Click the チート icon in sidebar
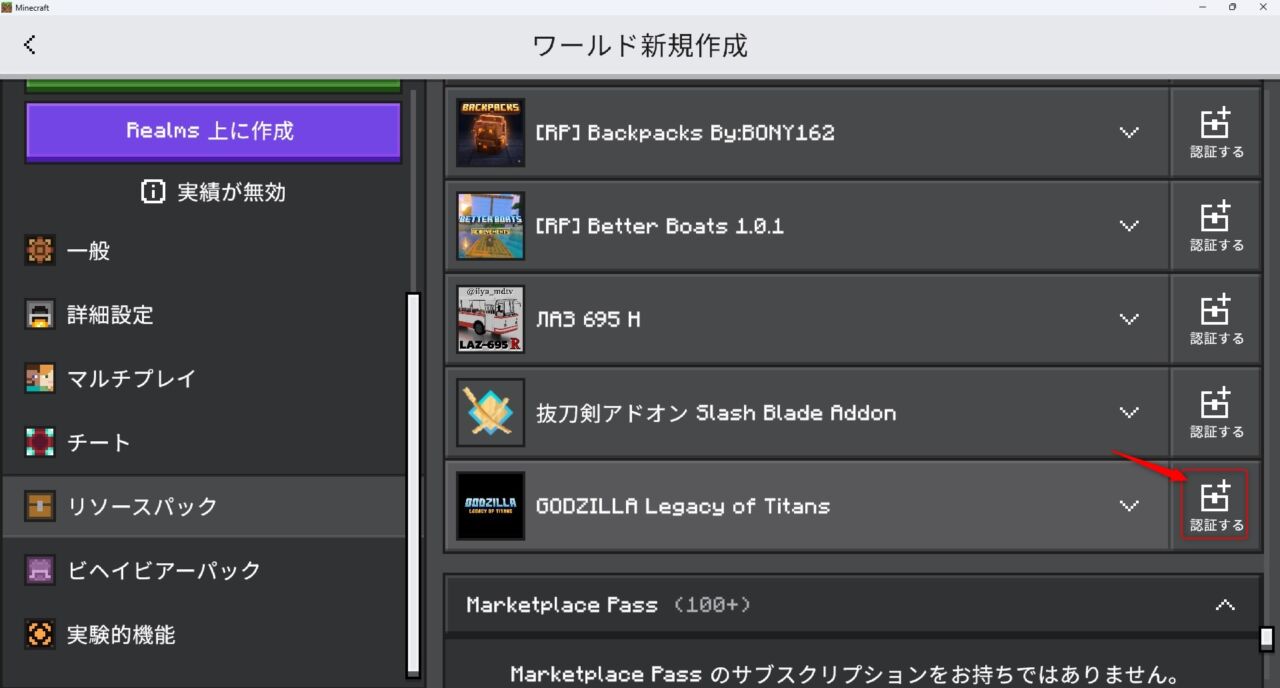This screenshot has width=1280, height=688. coord(40,443)
